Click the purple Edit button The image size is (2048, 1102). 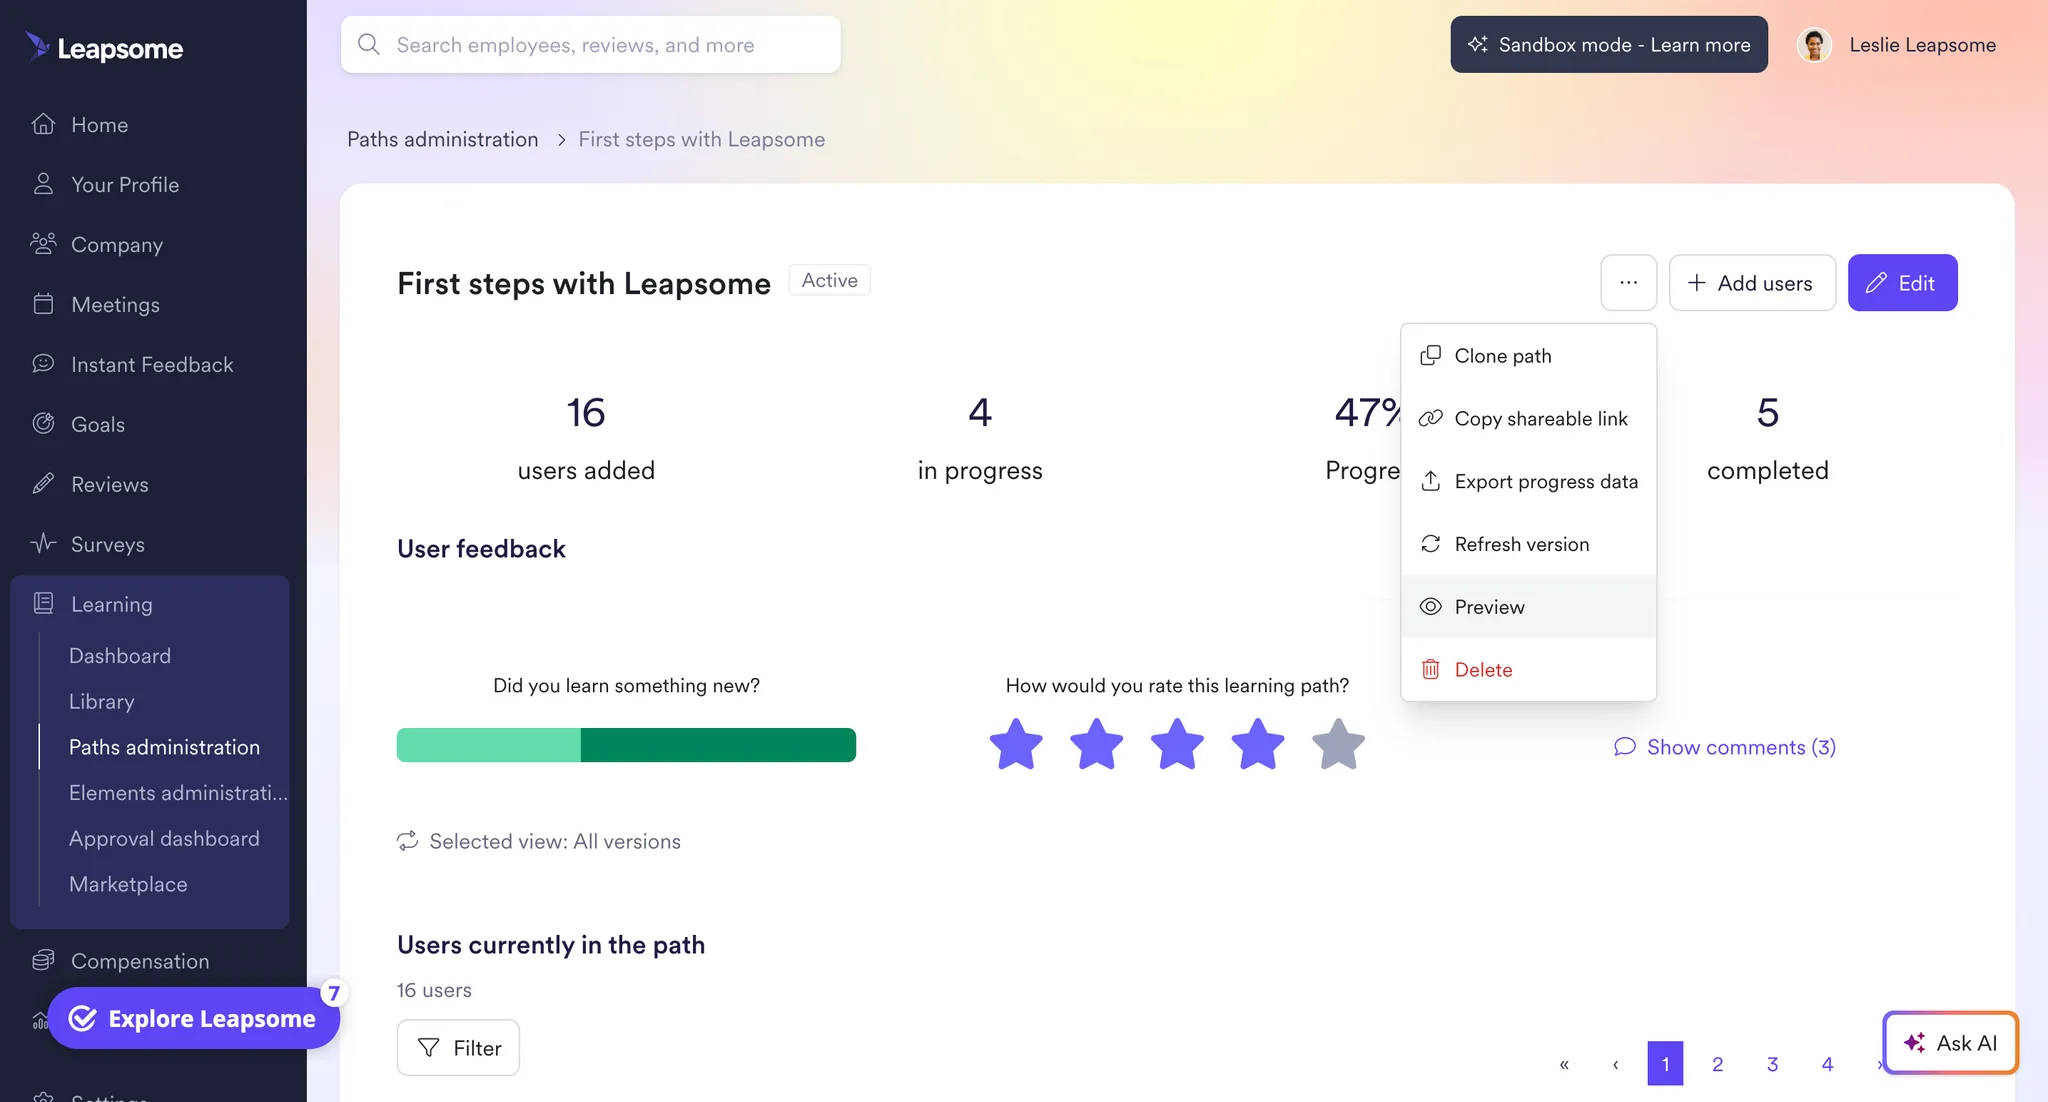click(1901, 283)
